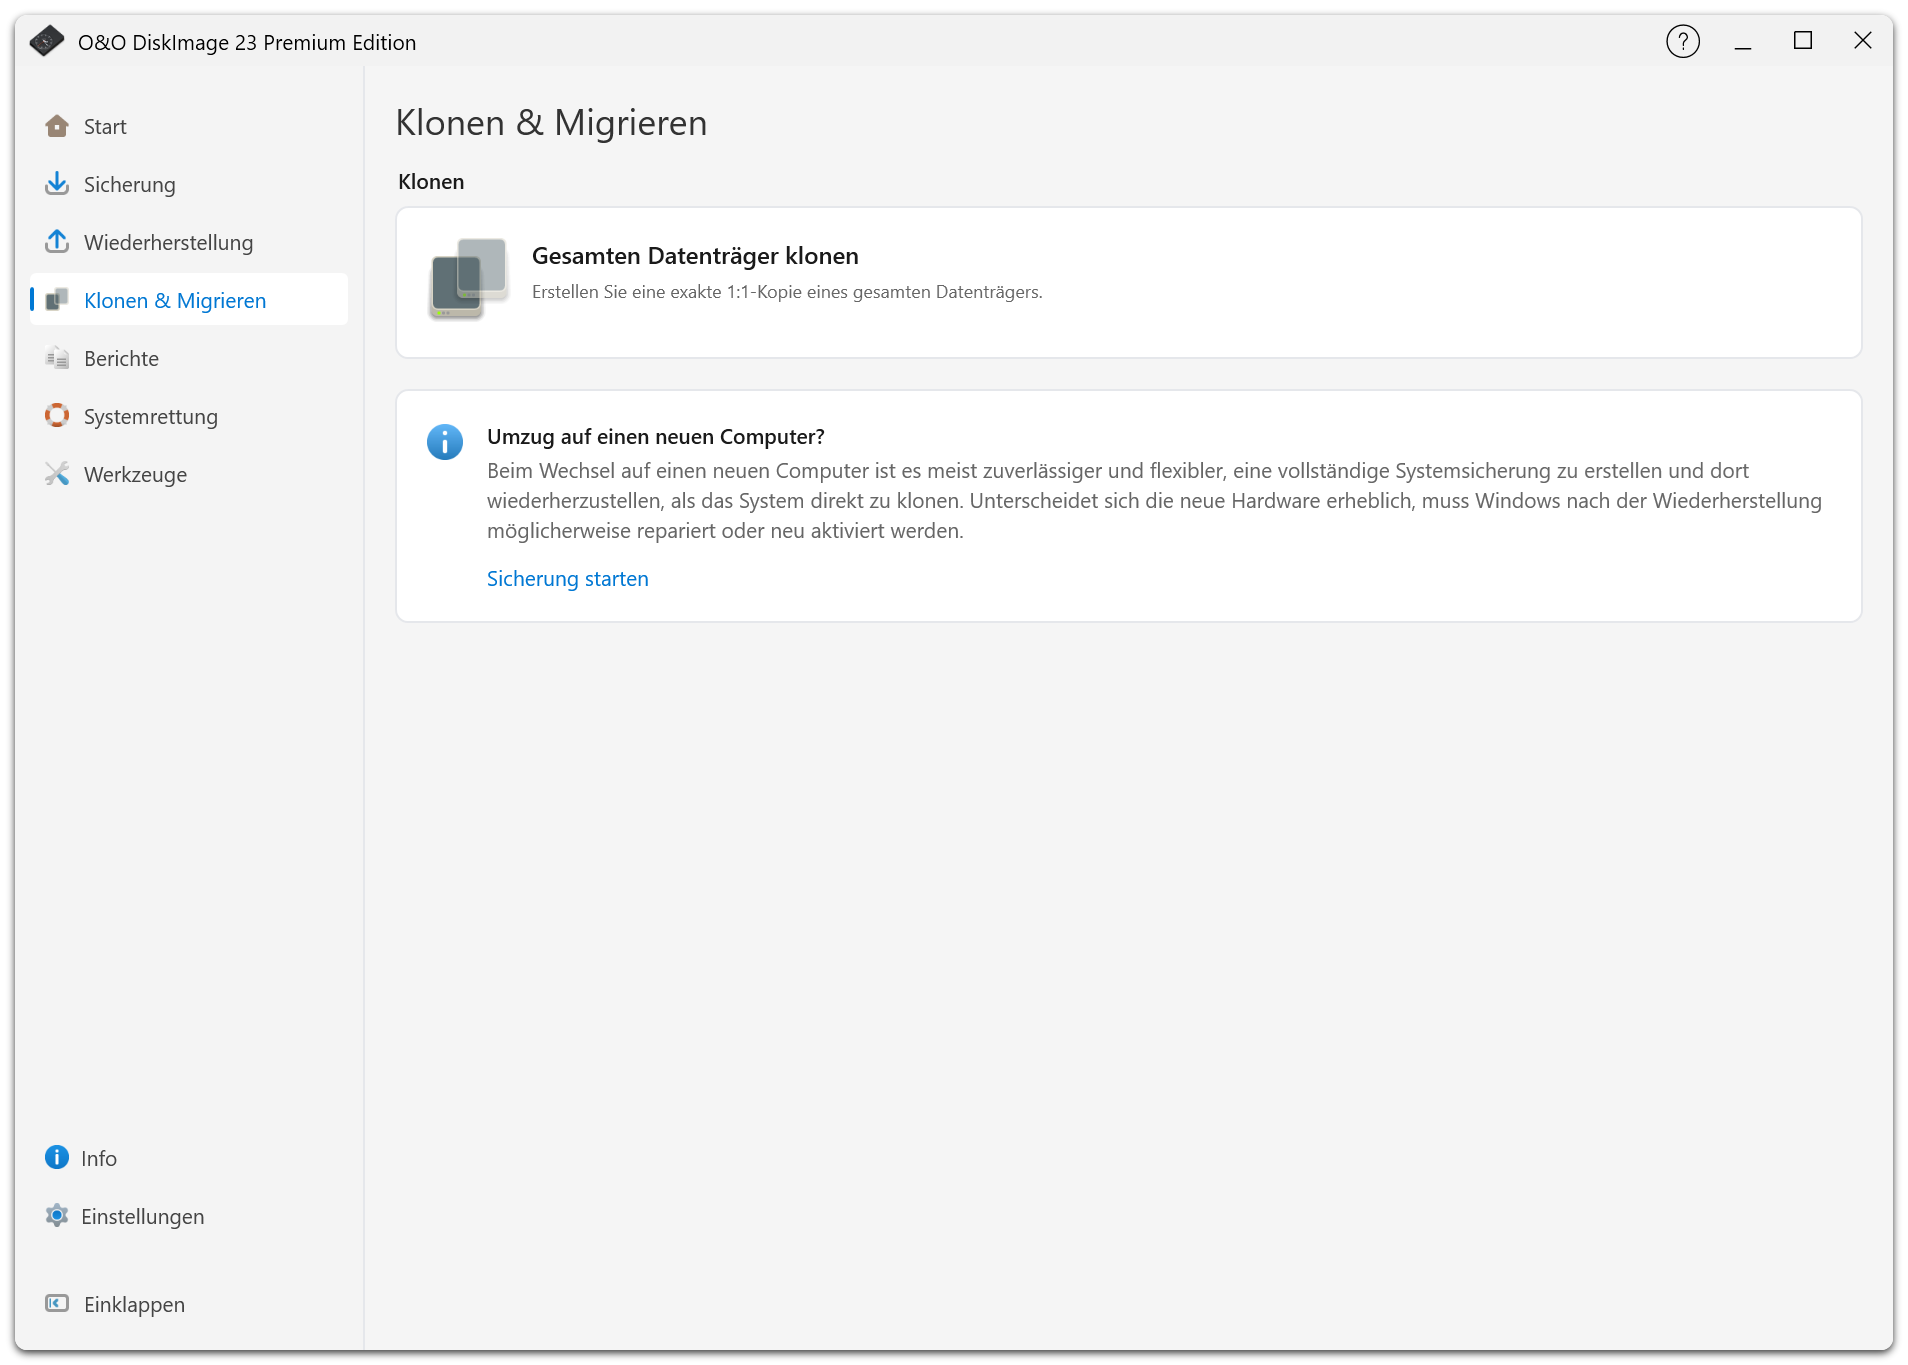Show the Info page
The width and height of the screenshot is (1908, 1365).
tap(189, 1158)
